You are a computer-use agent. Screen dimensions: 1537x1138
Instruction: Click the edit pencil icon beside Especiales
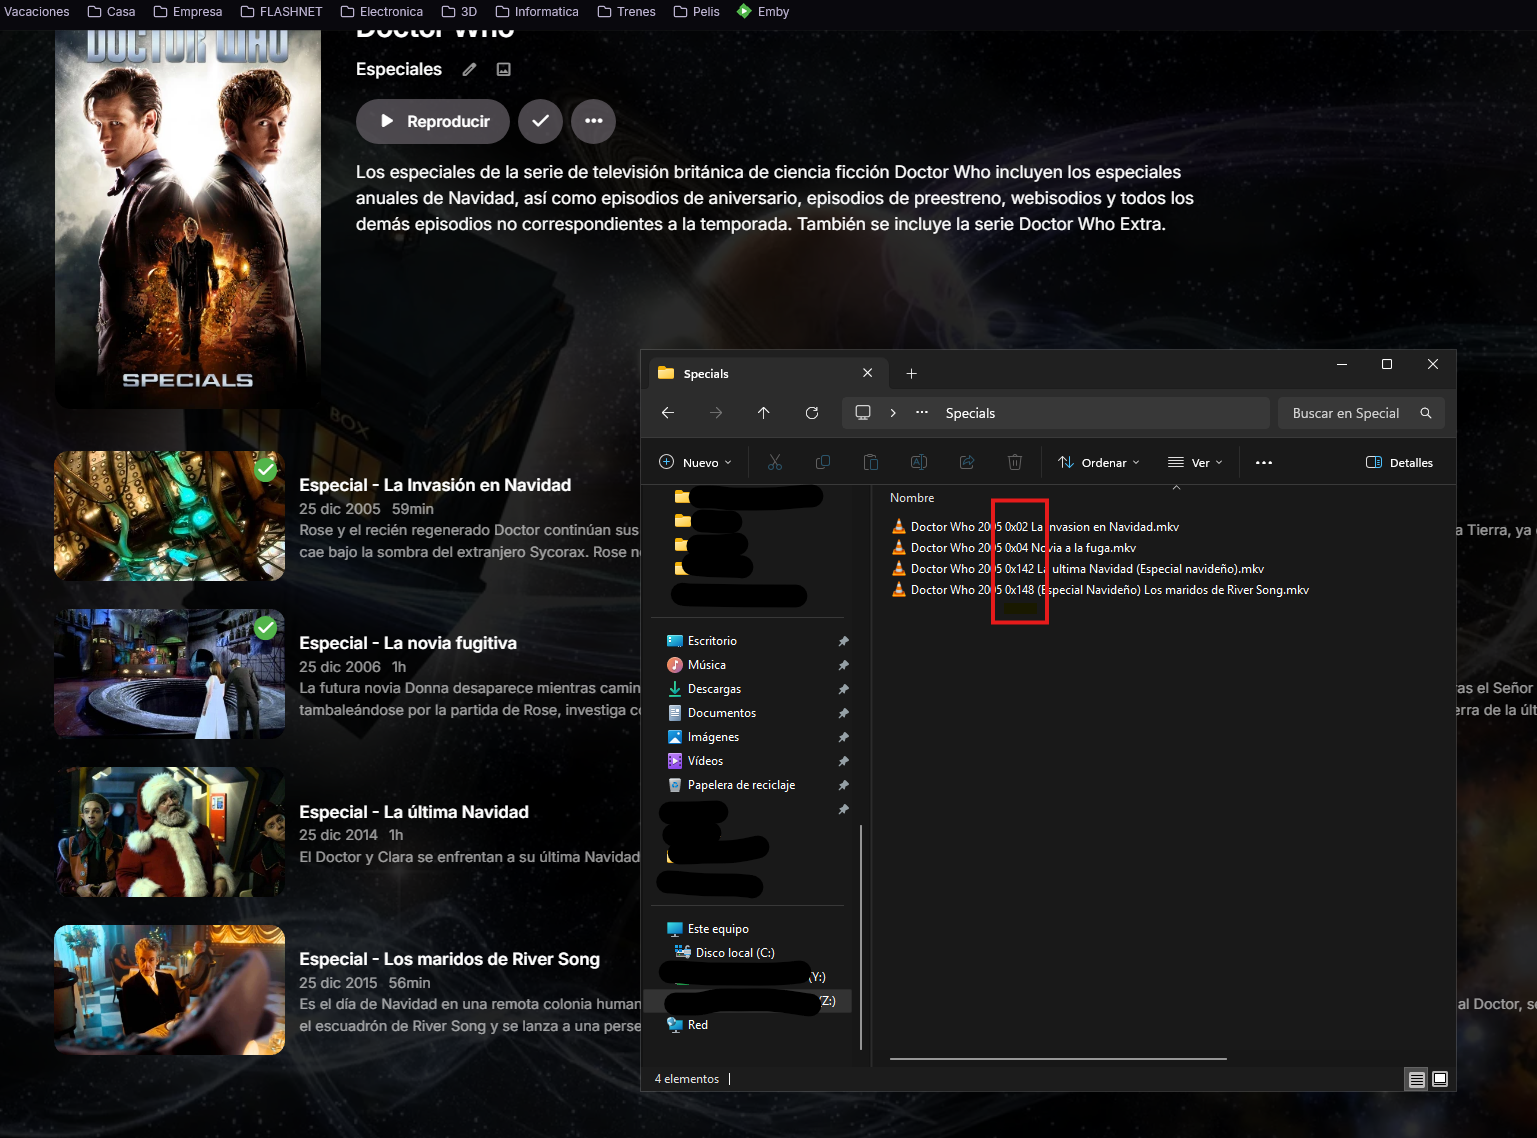click(x=469, y=69)
